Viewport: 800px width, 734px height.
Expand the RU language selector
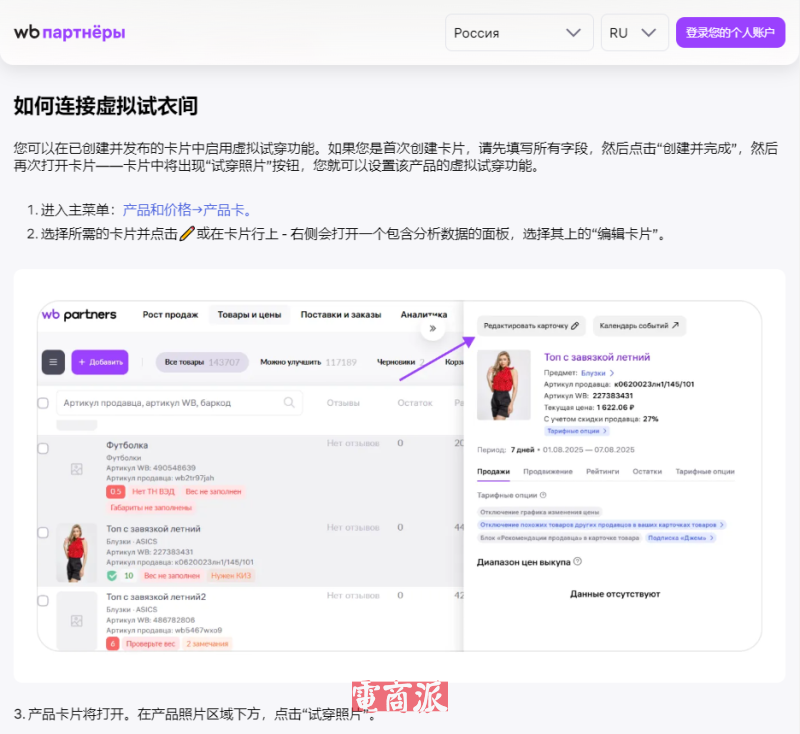pyautogui.click(x=634, y=32)
